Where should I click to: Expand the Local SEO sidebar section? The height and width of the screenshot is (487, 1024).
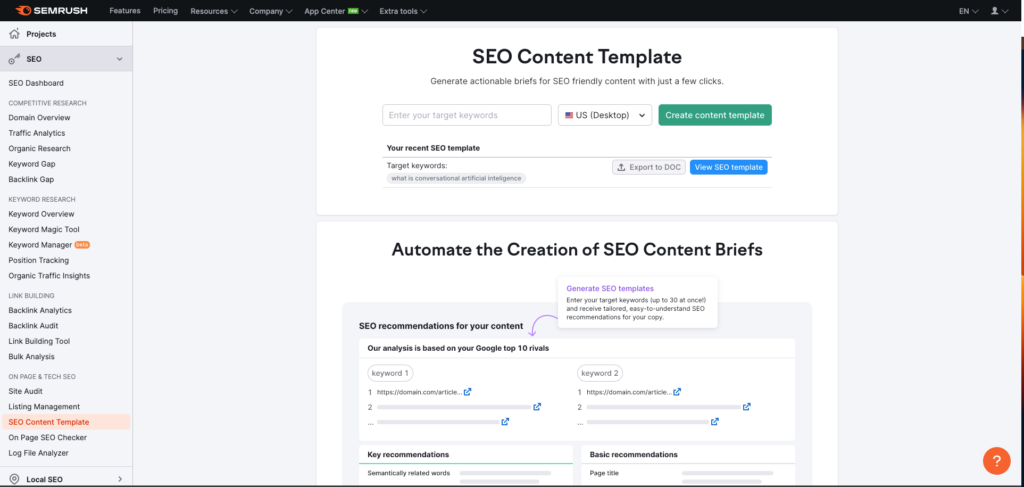[120, 479]
